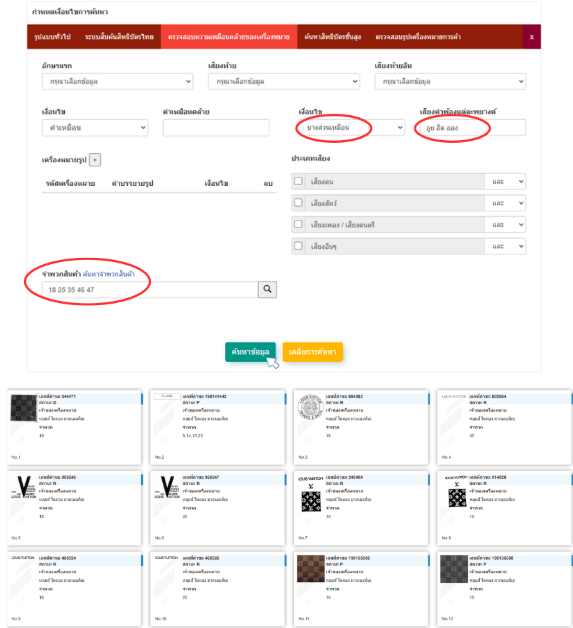Click the ค้นหาจำพวกสินค้า link
Viewport: 573px width, 628px height.
[109, 274]
